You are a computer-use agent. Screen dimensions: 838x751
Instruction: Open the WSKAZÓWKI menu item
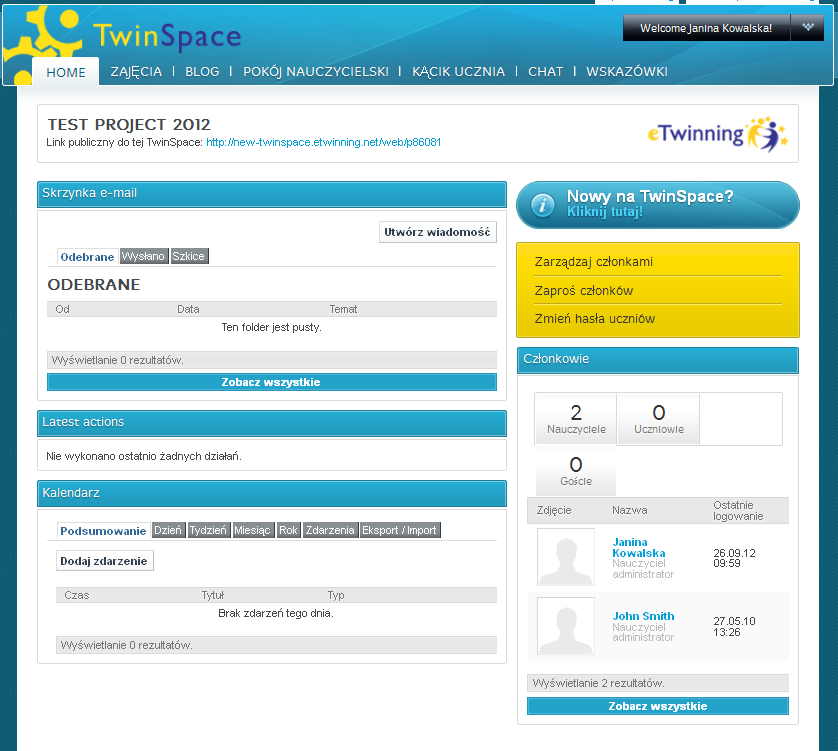pos(627,72)
